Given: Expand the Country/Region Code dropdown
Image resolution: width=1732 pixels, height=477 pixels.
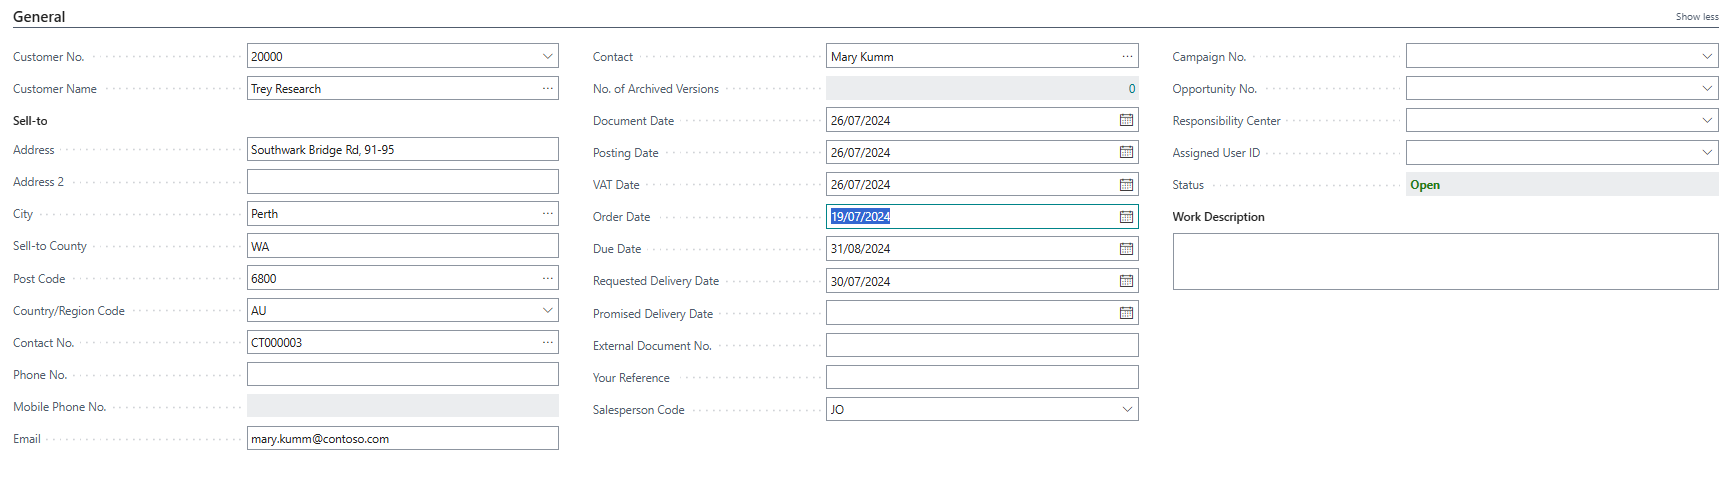Looking at the screenshot, I should tap(547, 310).
